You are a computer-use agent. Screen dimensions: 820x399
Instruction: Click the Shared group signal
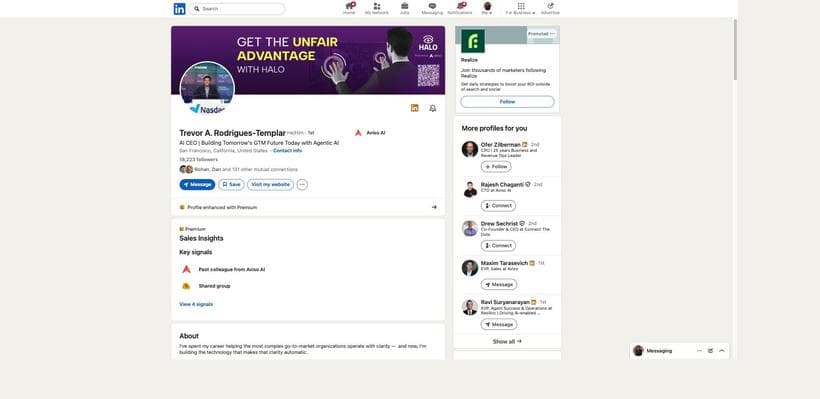[x=214, y=286]
